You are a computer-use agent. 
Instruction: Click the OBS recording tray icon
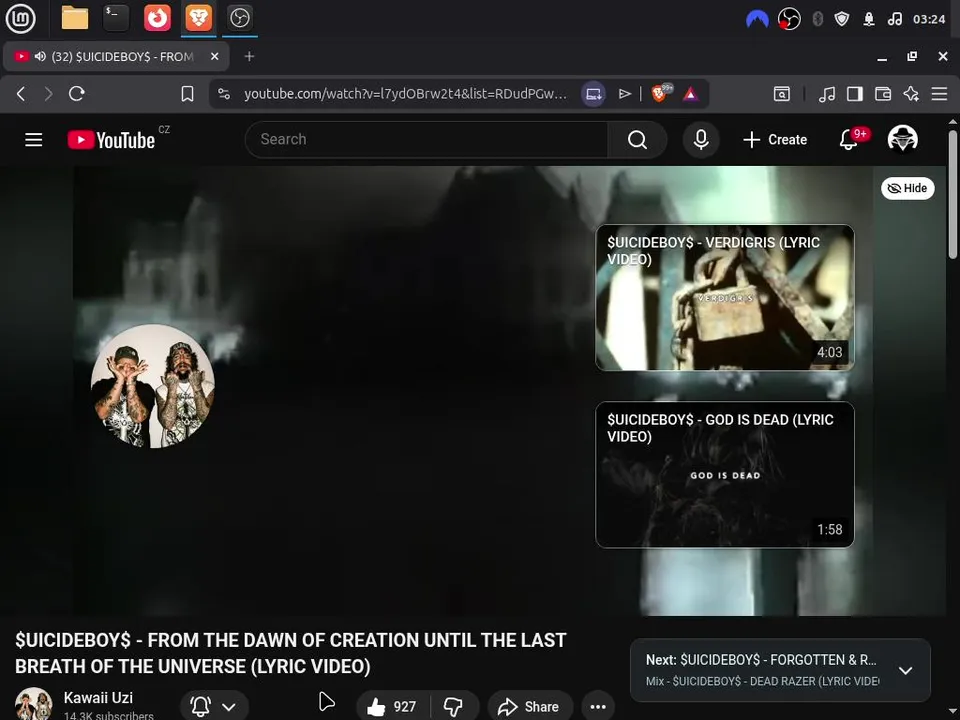pos(789,19)
